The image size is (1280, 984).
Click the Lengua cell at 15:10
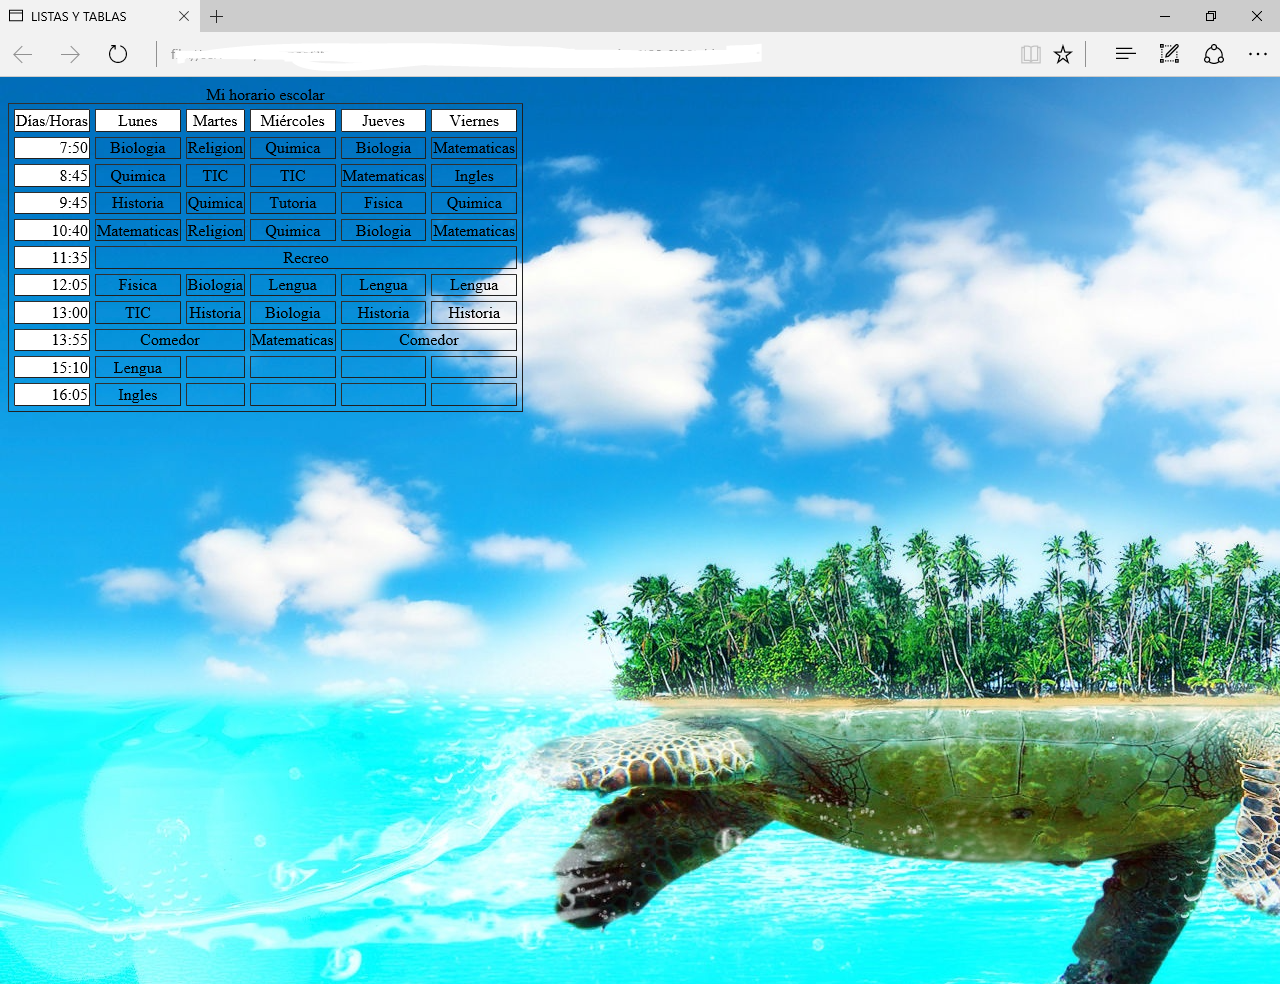137,367
